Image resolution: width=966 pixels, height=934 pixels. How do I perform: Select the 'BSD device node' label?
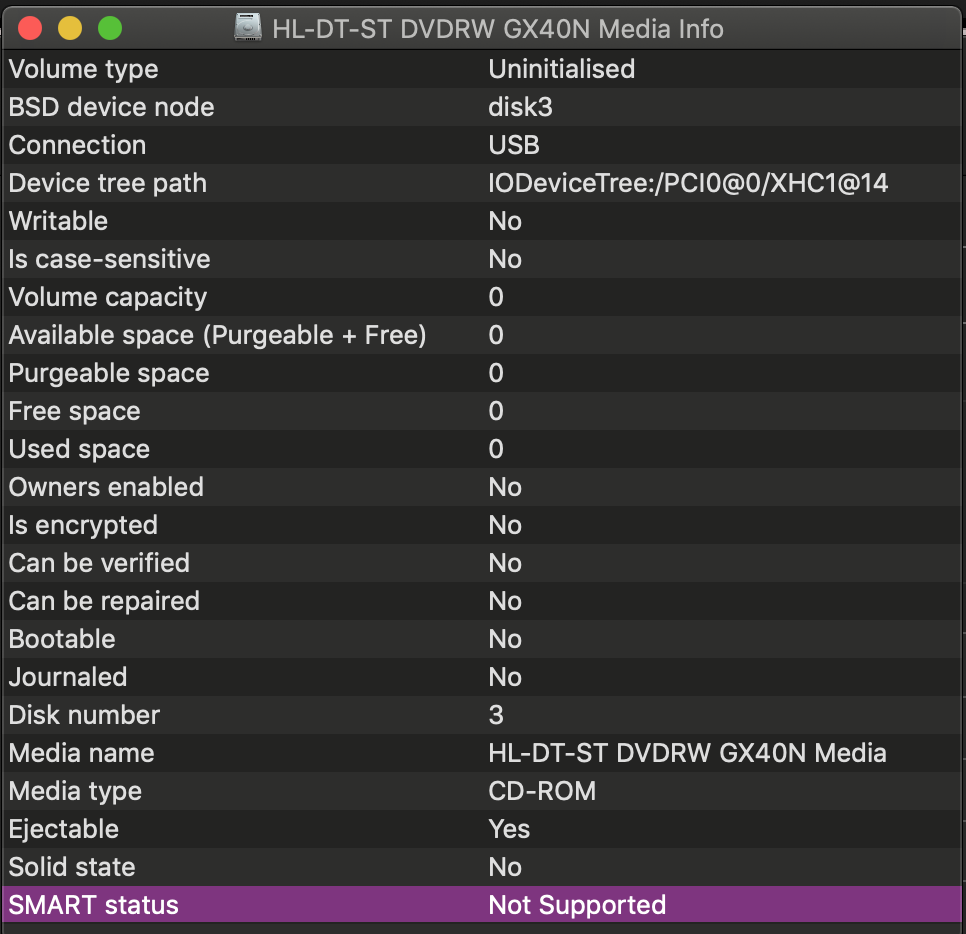tap(112, 107)
